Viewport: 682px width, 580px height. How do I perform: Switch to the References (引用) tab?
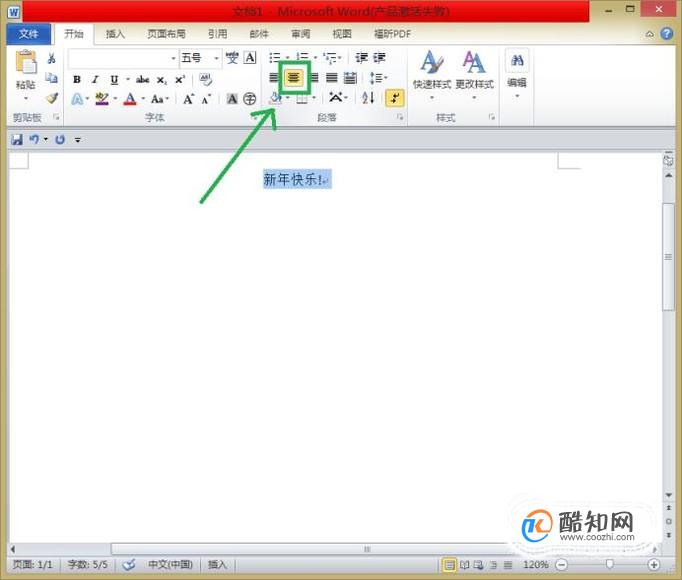tap(217, 34)
